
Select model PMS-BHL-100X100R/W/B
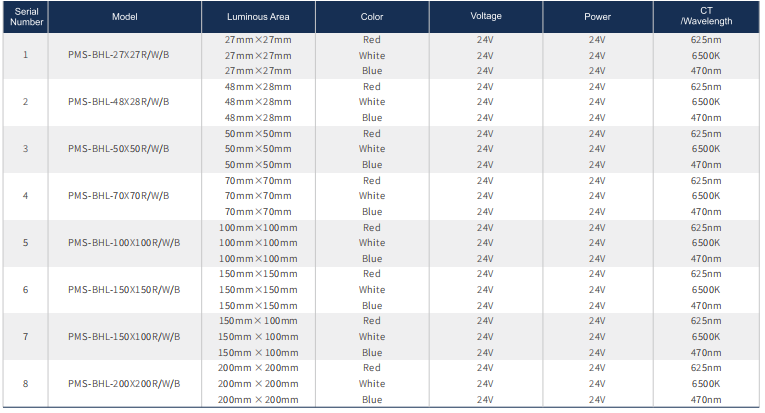pyautogui.click(x=124, y=243)
